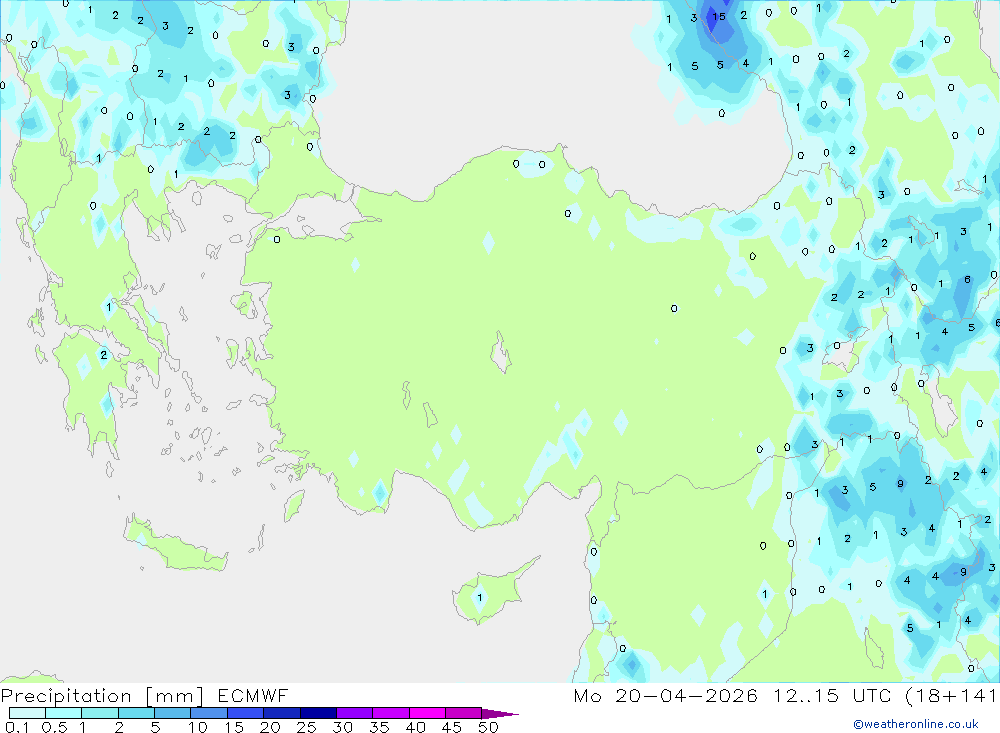1000x733 pixels.
Task: Click the 0.5–1 mm legend color box
Action: tap(64, 713)
